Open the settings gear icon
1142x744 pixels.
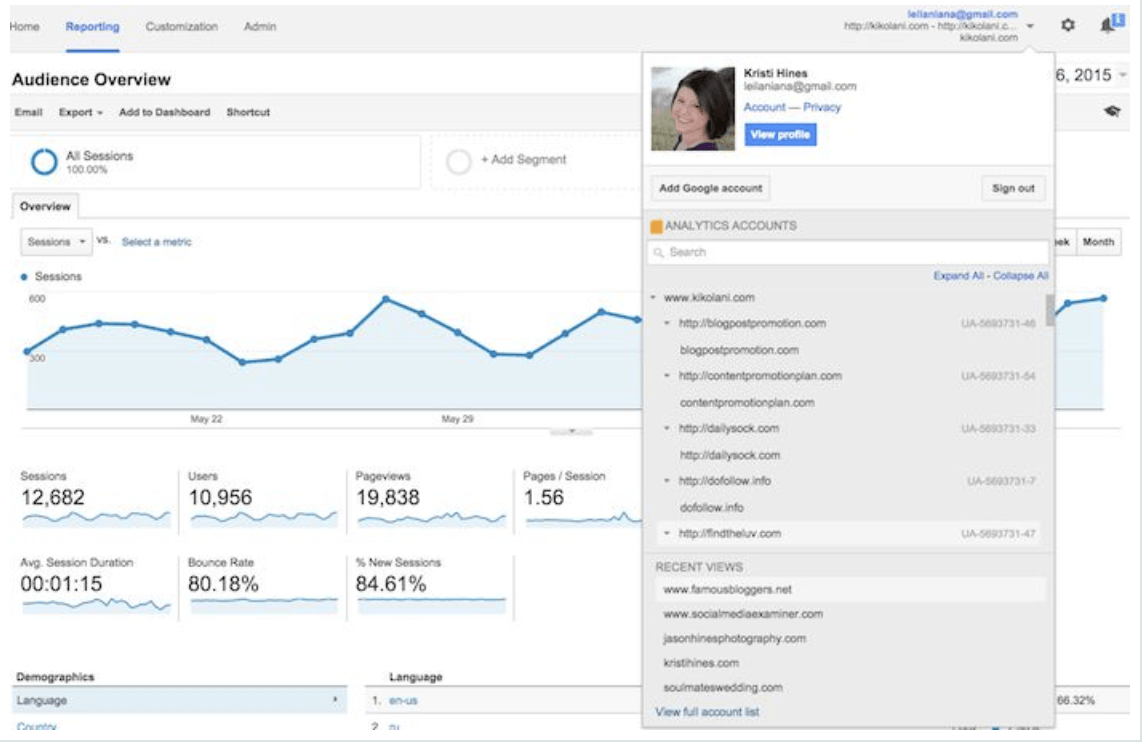click(x=1067, y=26)
